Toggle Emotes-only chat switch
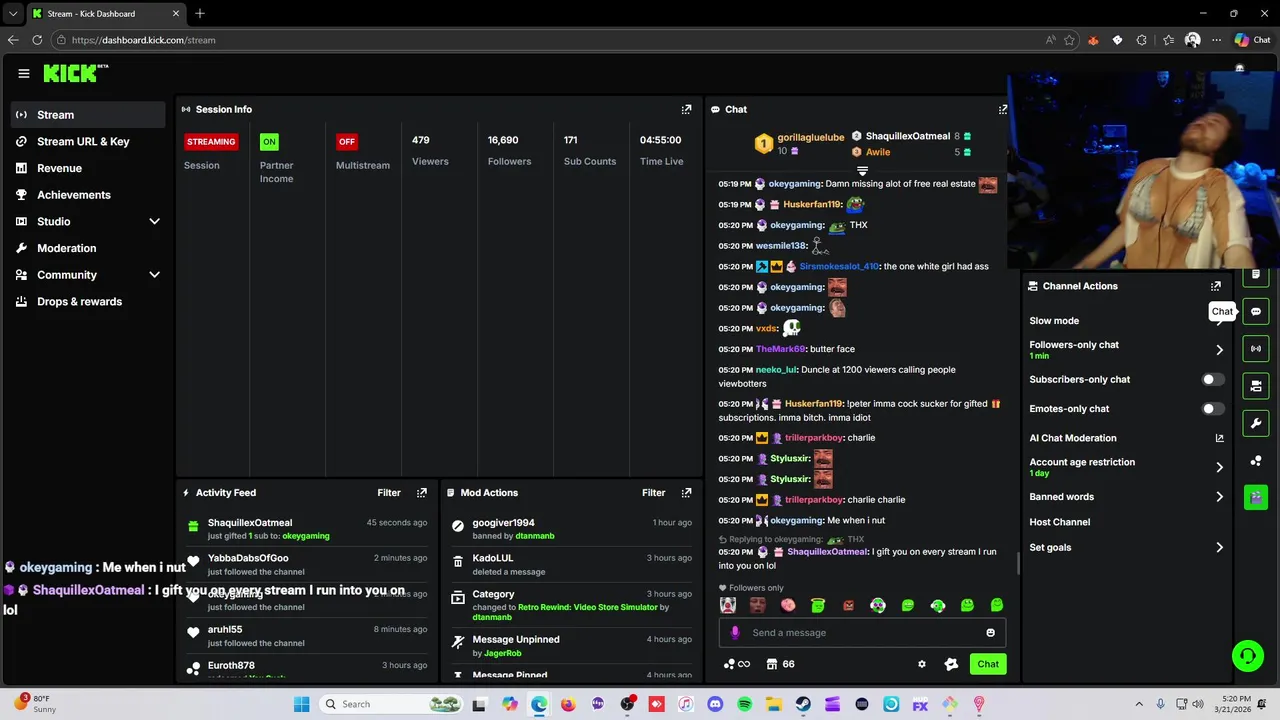Image resolution: width=1280 pixels, height=720 pixels. pyautogui.click(x=1212, y=409)
